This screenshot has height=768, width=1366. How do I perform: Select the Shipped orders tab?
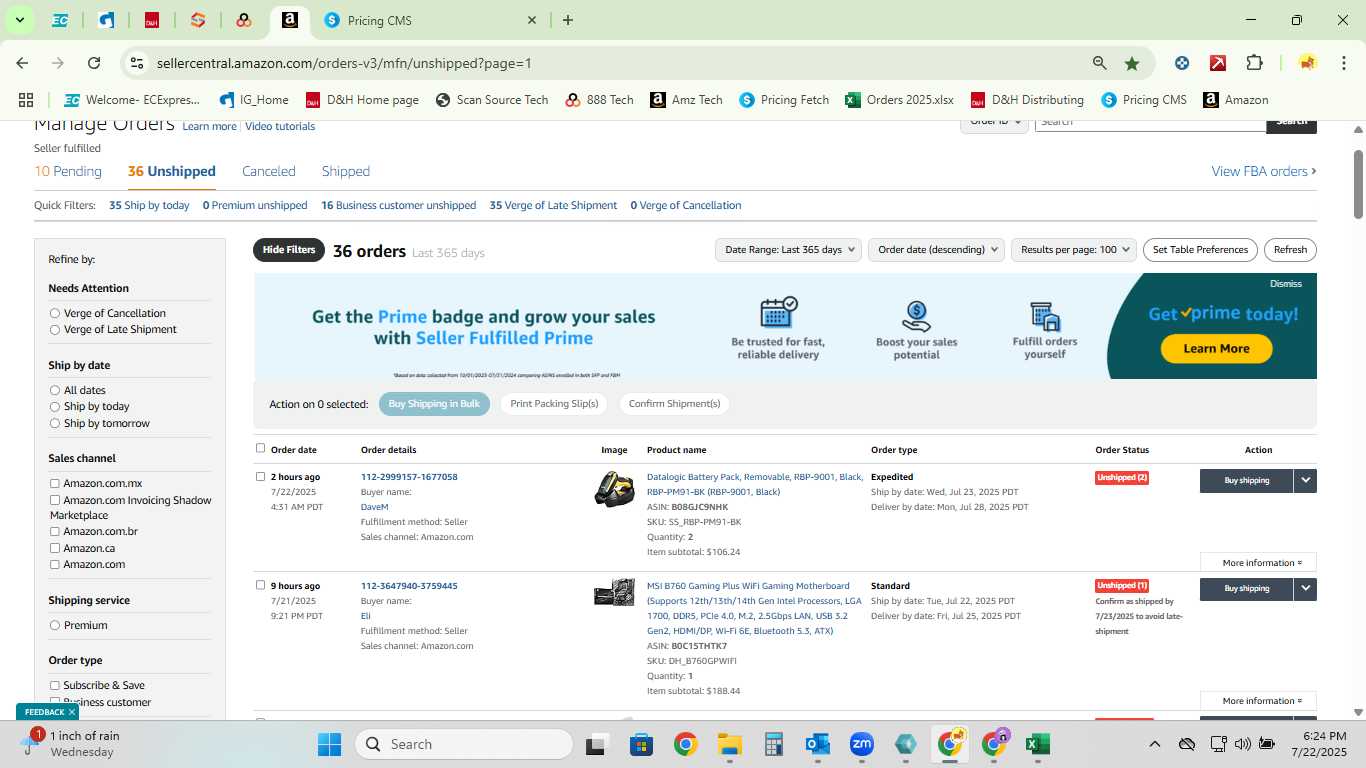(x=346, y=171)
